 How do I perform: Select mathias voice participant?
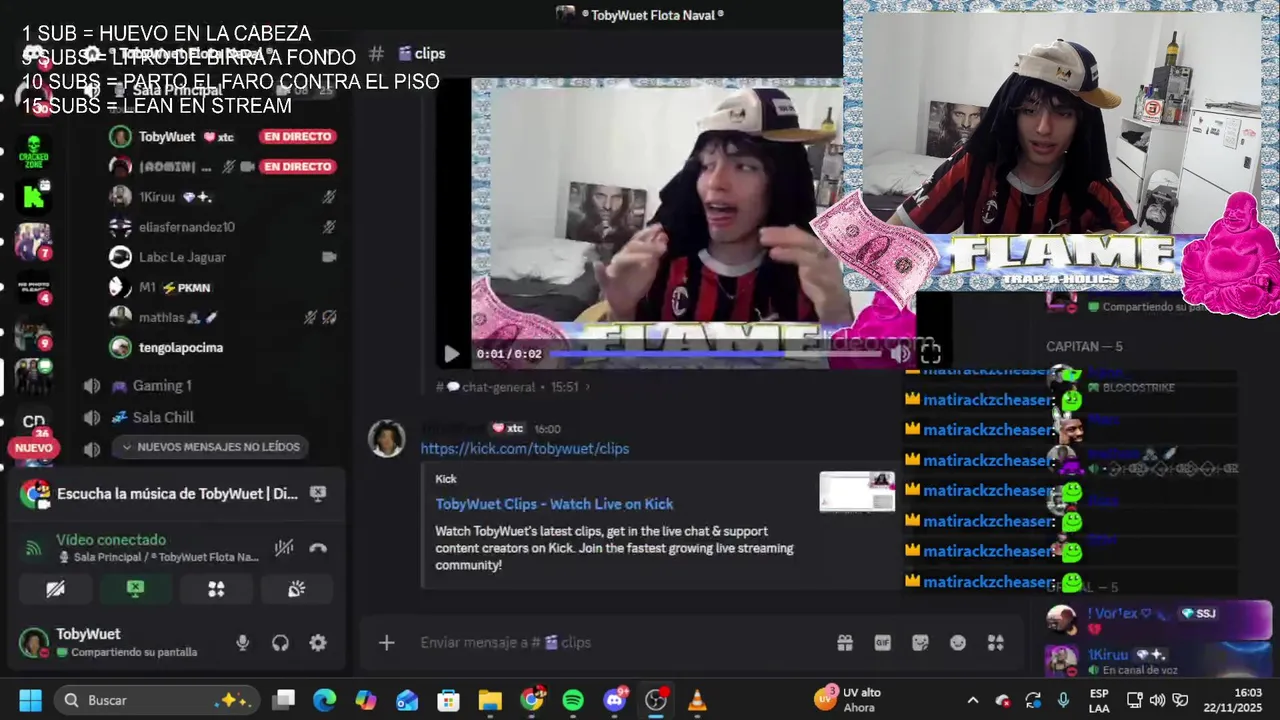(161, 317)
